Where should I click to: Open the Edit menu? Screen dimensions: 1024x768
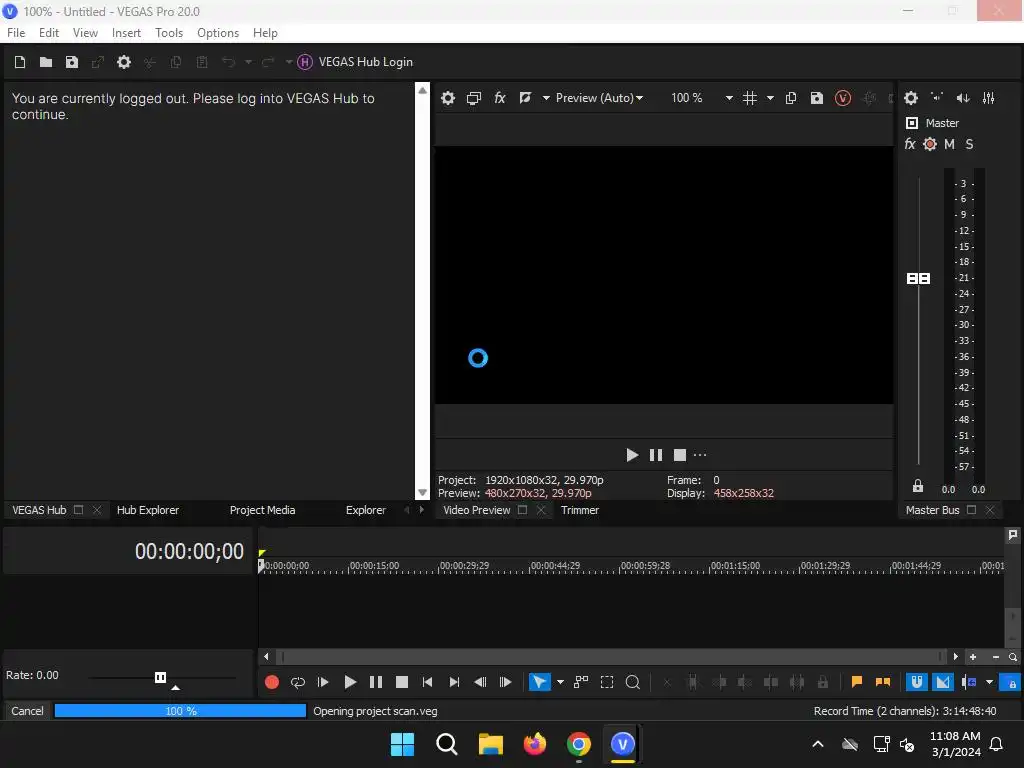tap(49, 33)
